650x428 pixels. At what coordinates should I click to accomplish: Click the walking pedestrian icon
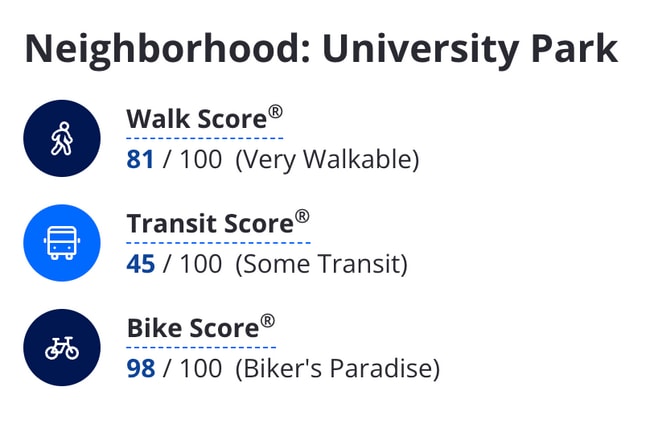tap(62, 138)
